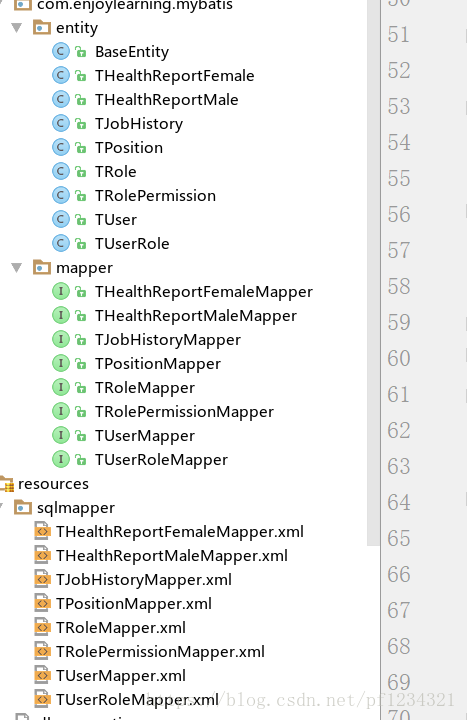The width and height of the screenshot is (467, 720).
Task: Open TRoleMapper.xml file
Action: tap(121, 628)
